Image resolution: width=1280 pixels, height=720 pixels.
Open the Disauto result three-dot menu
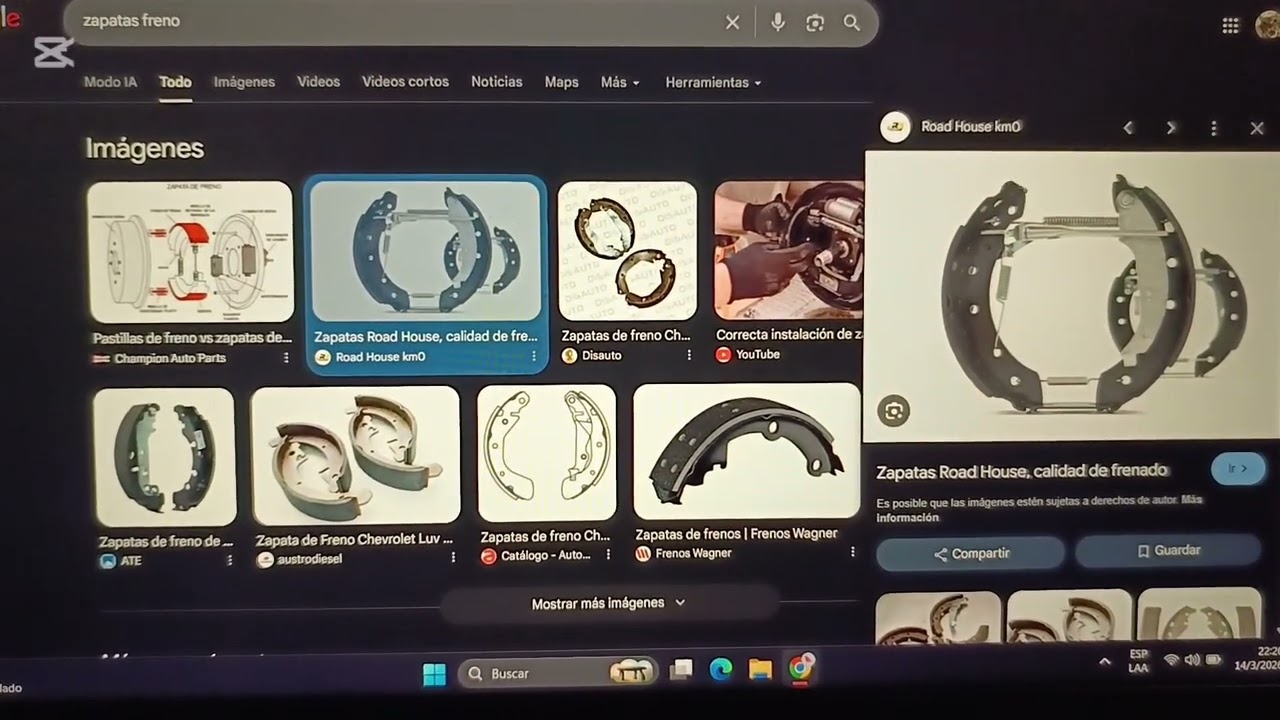coord(689,355)
